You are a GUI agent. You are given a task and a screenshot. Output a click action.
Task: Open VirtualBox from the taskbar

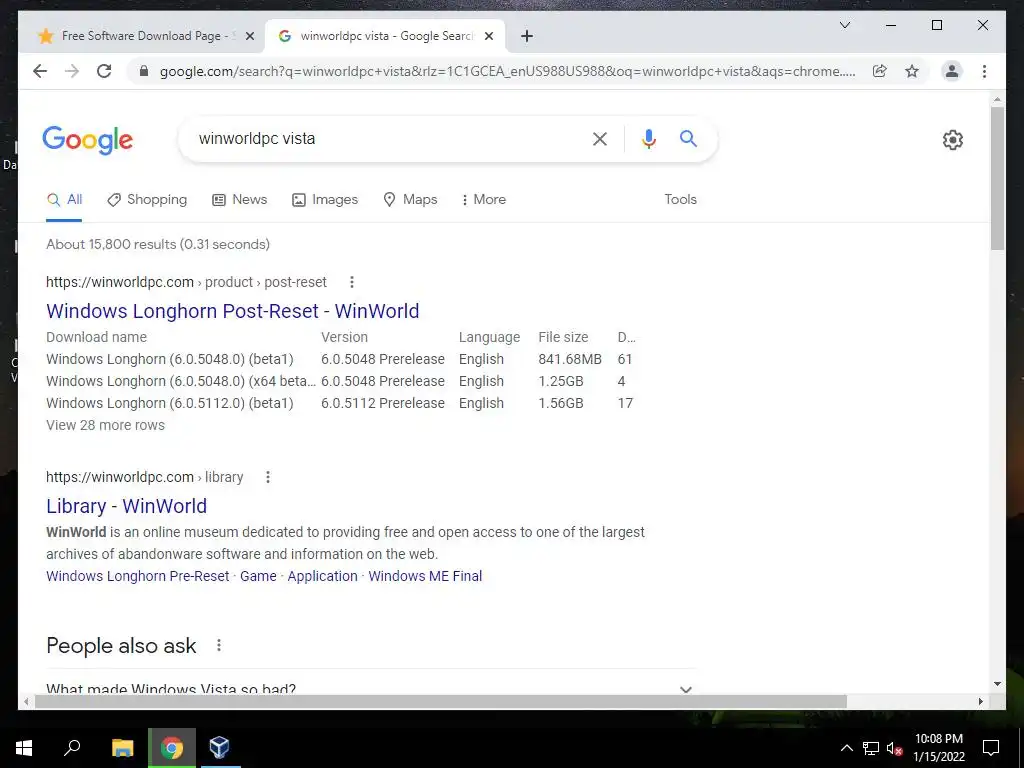point(219,747)
